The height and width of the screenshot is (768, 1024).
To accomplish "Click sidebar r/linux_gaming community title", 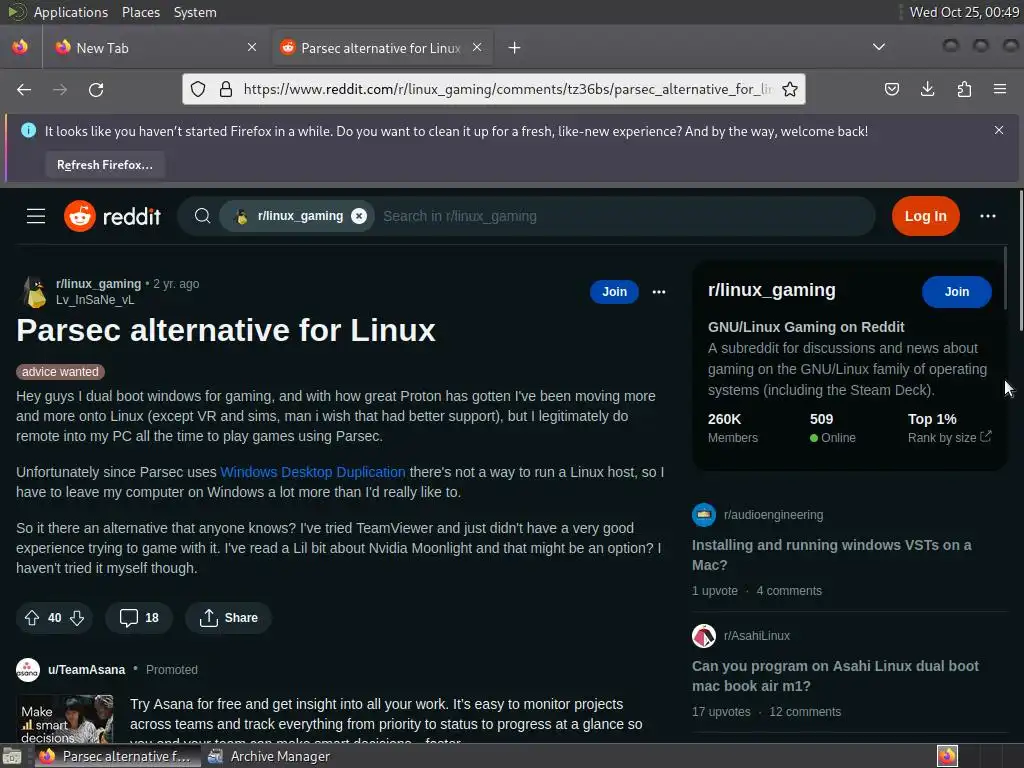I will pos(771,290).
